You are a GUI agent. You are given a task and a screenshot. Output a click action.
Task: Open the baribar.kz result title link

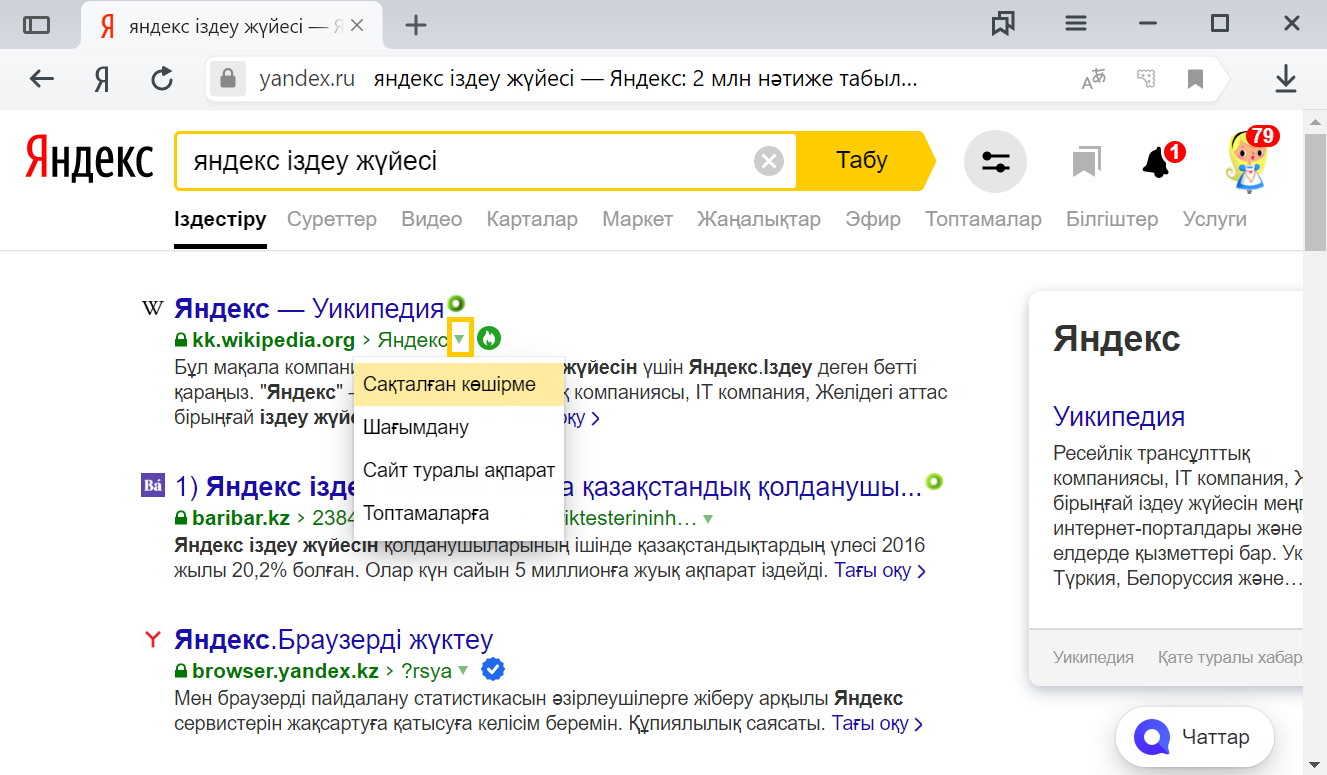tap(548, 487)
